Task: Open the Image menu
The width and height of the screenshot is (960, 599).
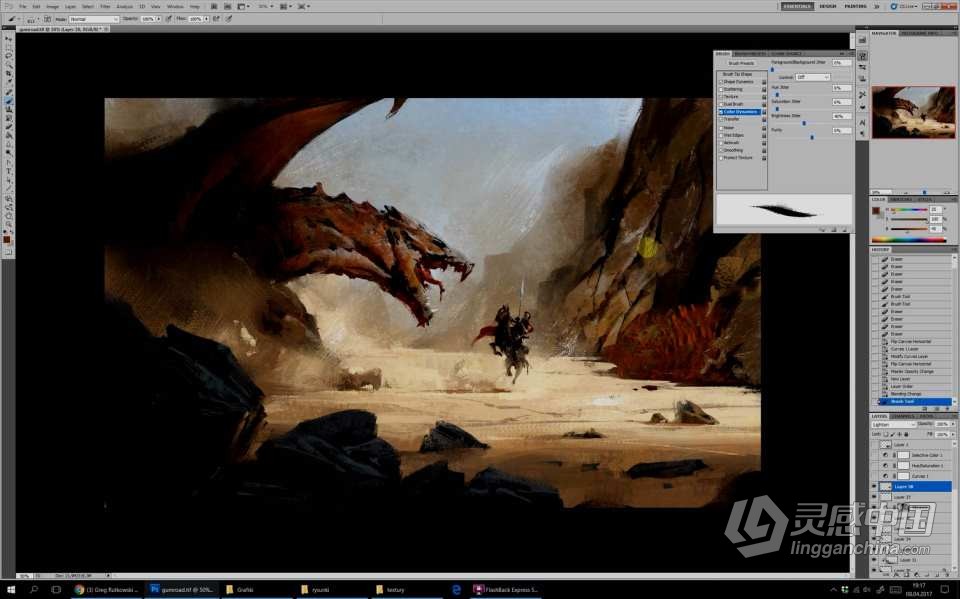Action: [x=53, y=6]
